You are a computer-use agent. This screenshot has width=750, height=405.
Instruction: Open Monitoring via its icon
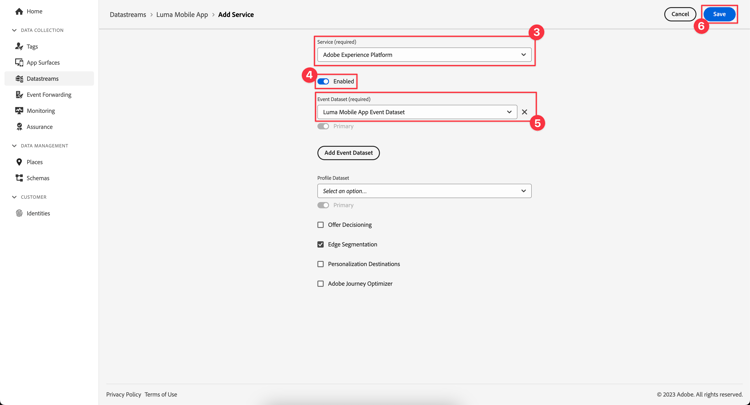pos(19,111)
